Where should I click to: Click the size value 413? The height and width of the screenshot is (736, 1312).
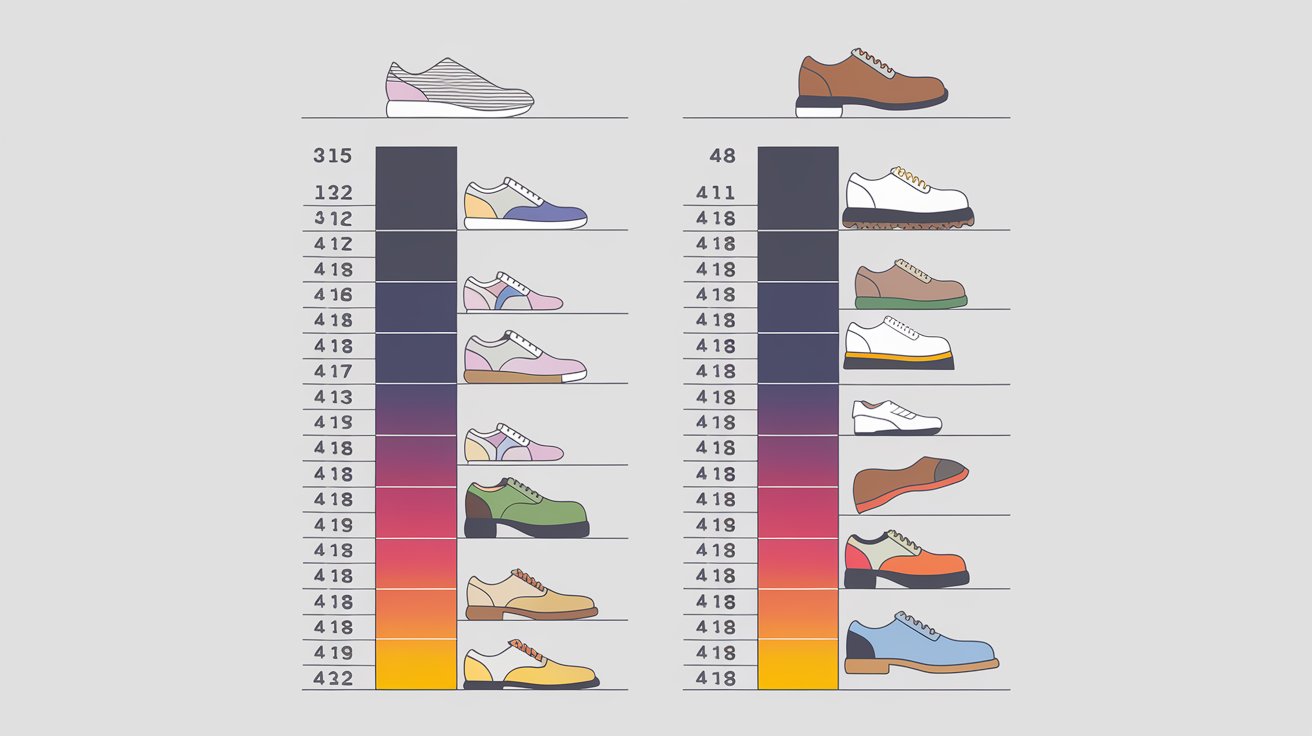tap(333, 397)
